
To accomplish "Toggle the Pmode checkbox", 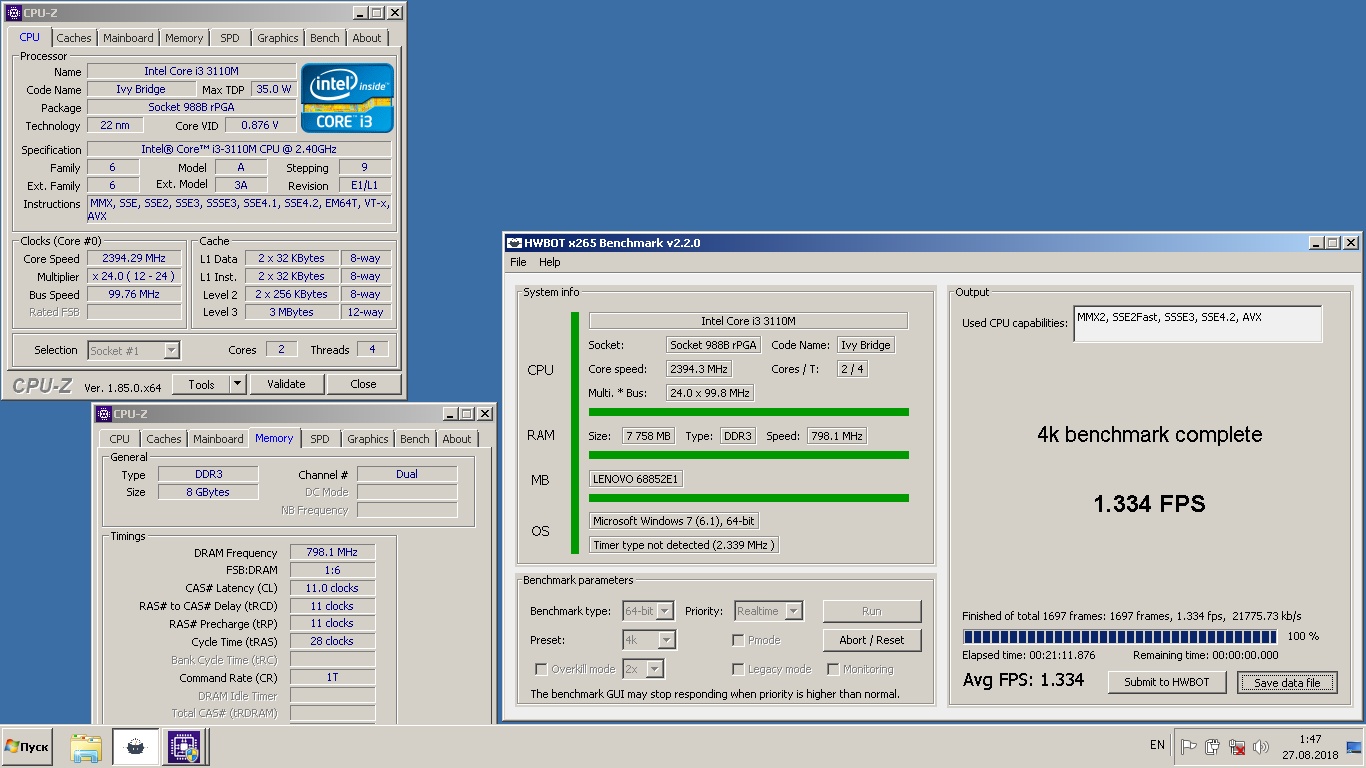I will click(x=738, y=640).
